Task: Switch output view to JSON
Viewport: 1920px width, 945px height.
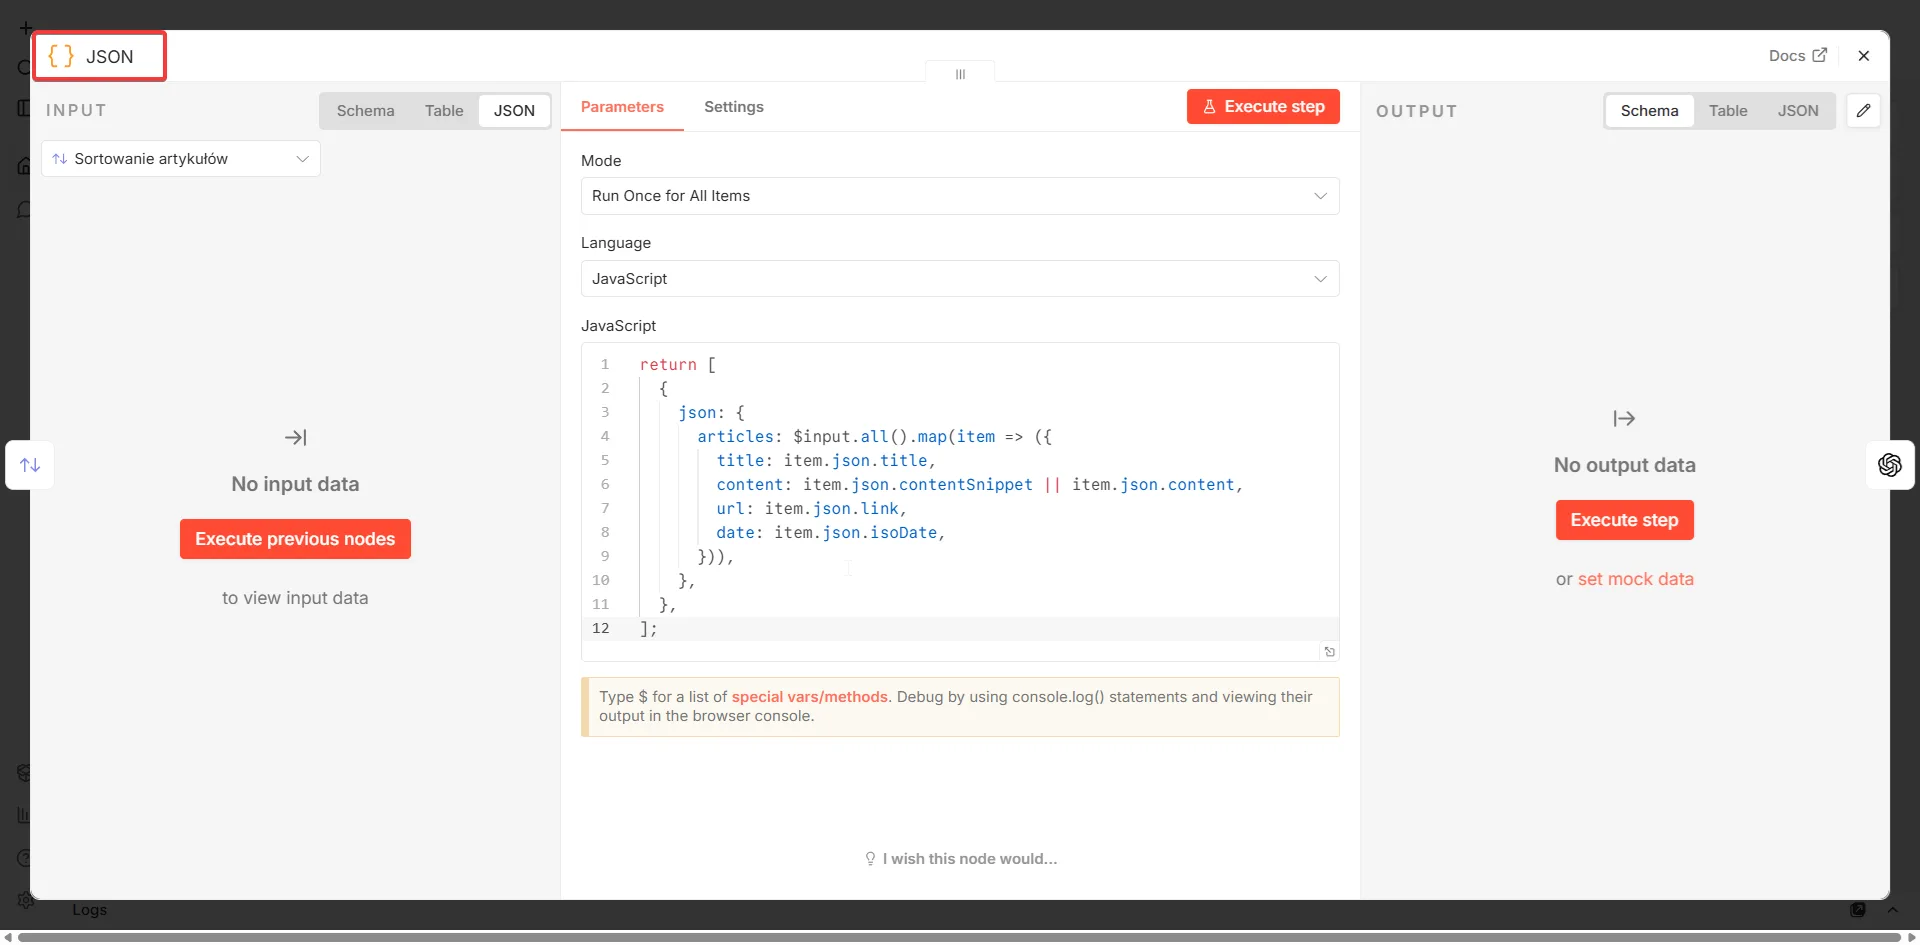Action: tap(1798, 111)
